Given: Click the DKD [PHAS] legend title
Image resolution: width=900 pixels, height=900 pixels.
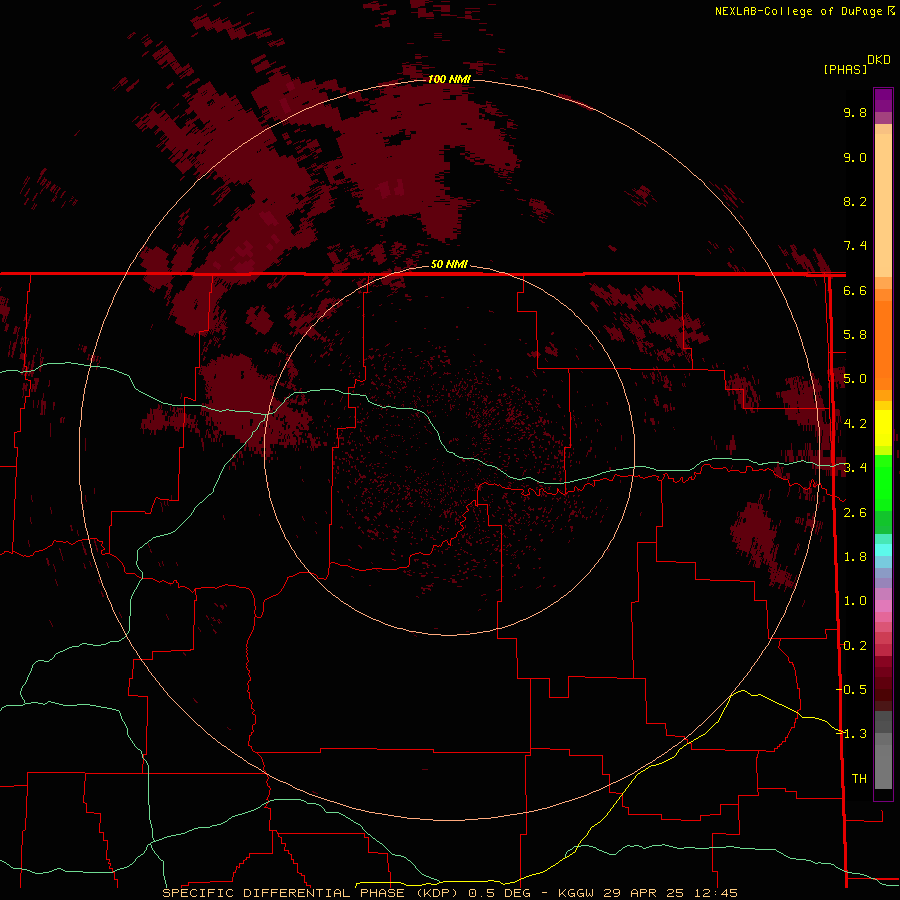Looking at the screenshot, I should point(857,65).
